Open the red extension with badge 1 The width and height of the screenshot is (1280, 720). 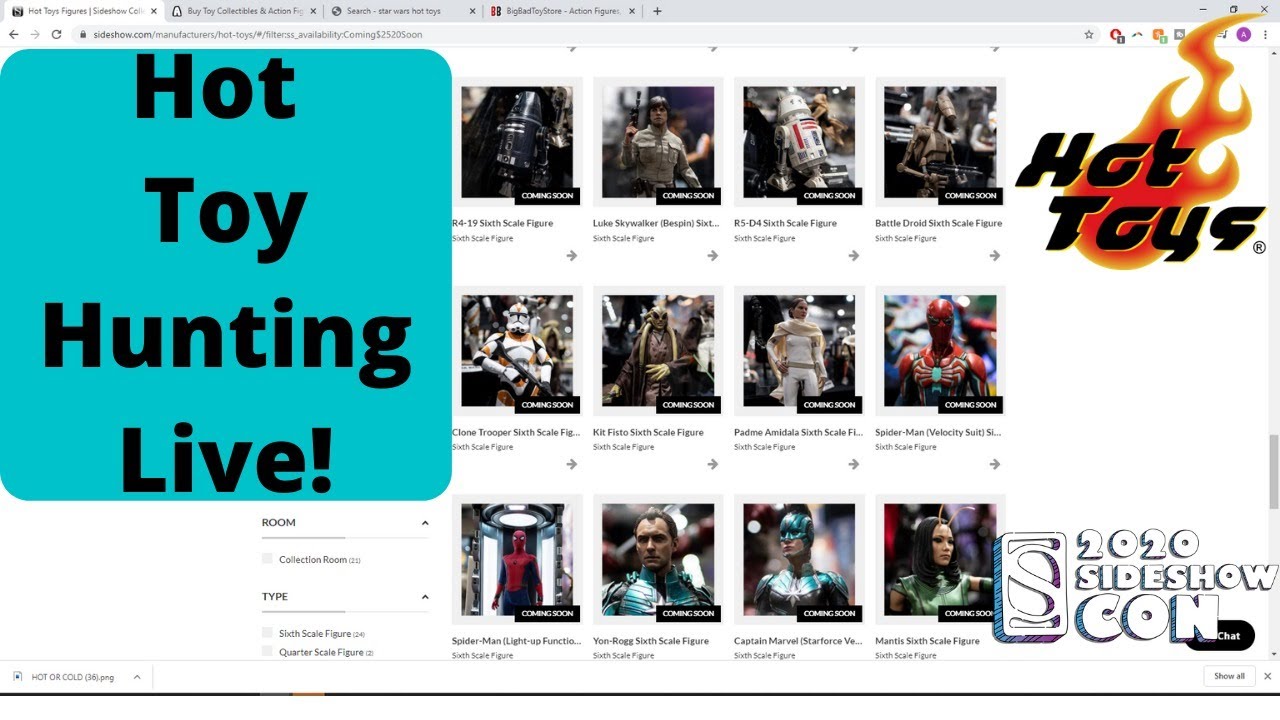[x=1117, y=34]
